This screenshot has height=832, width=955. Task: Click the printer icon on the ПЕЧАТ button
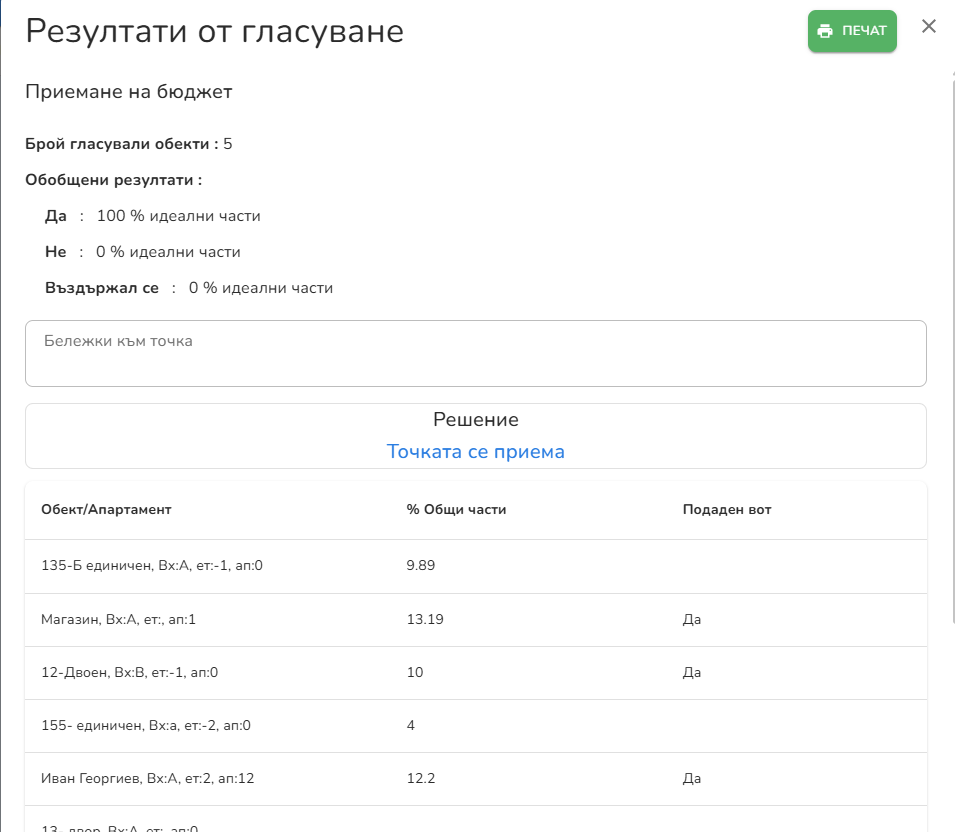point(828,31)
